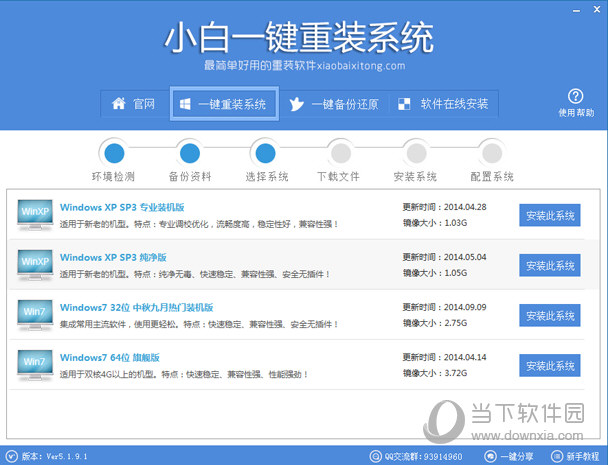608x465 pixels.
Task: Open Windows7 64位 旗舰版 title link
Action: click(110, 358)
